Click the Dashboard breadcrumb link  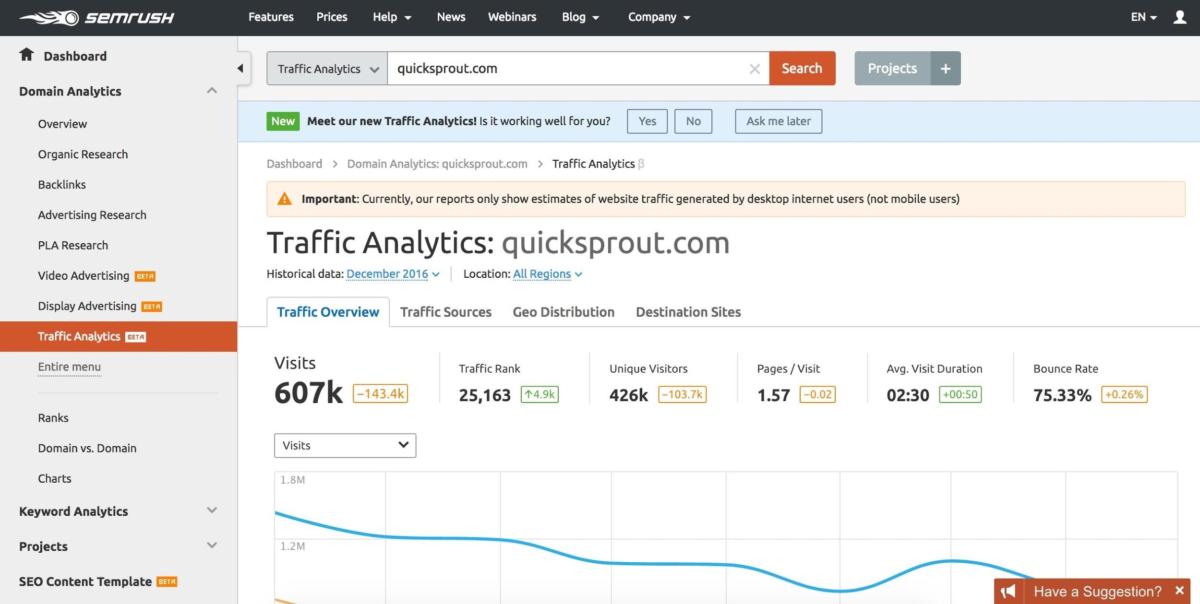pyautogui.click(x=294, y=164)
